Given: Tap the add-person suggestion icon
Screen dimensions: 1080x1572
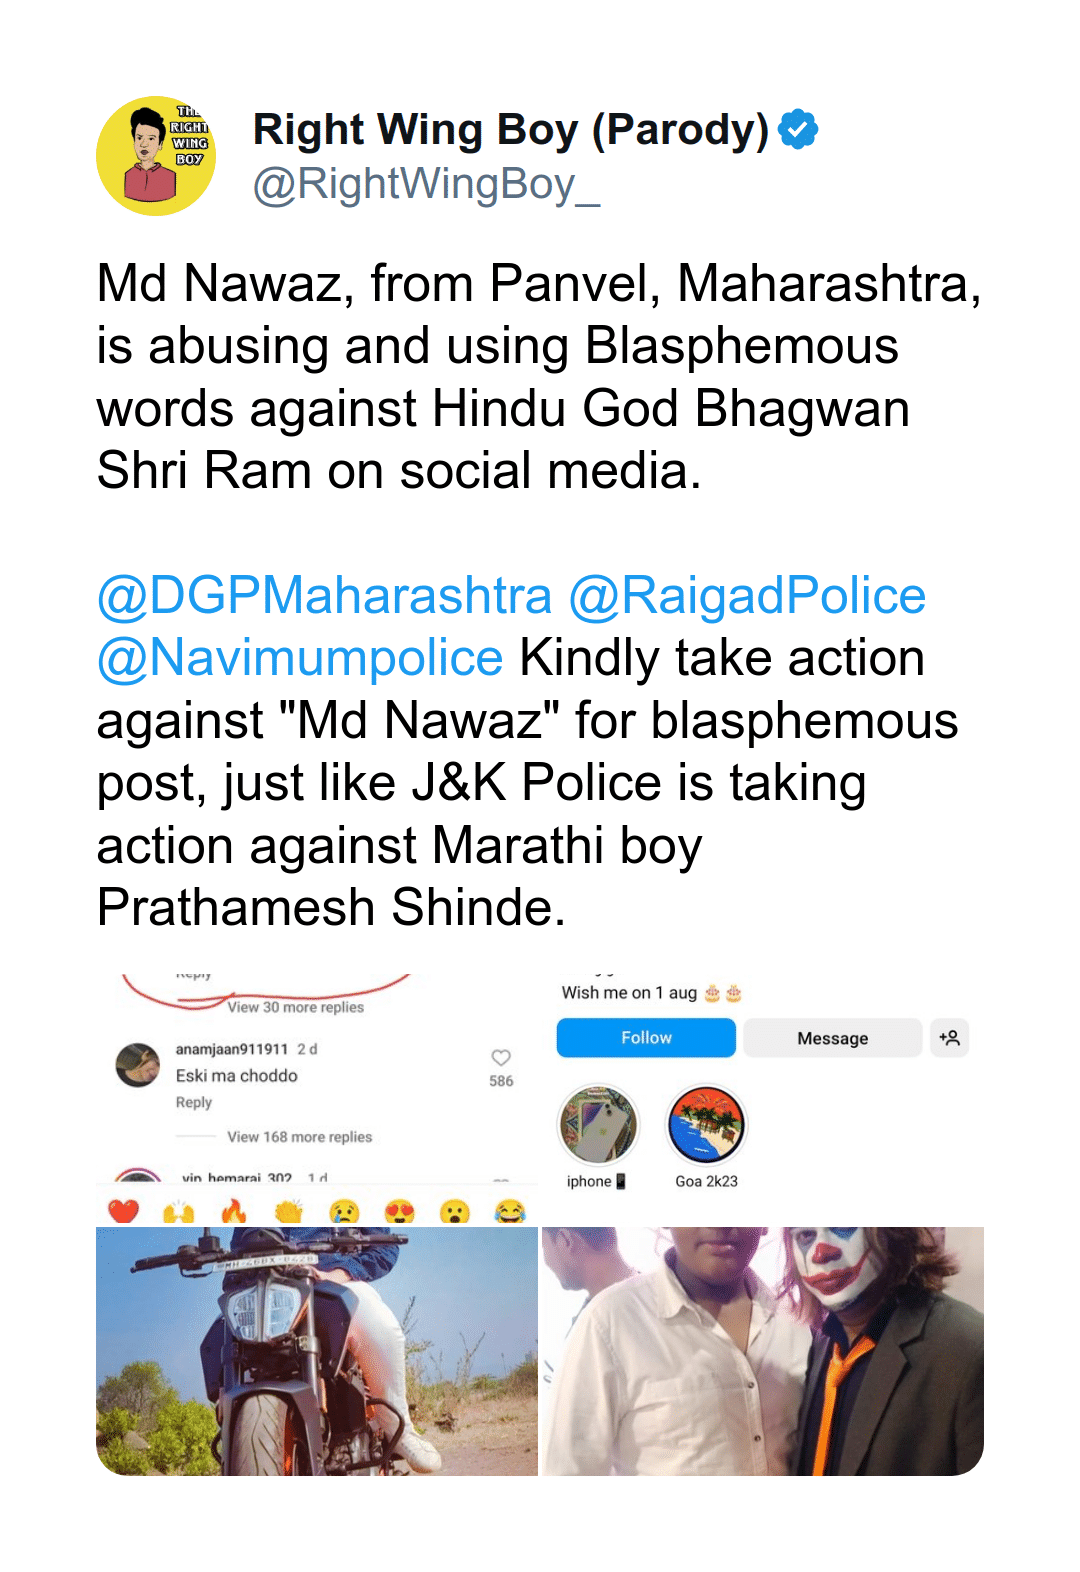Looking at the screenshot, I should tap(949, 1038).
